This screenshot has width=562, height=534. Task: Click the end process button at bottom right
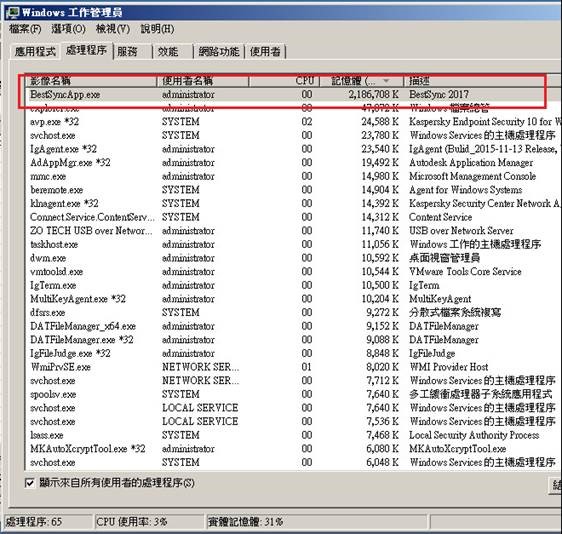[x=556, y=486]
